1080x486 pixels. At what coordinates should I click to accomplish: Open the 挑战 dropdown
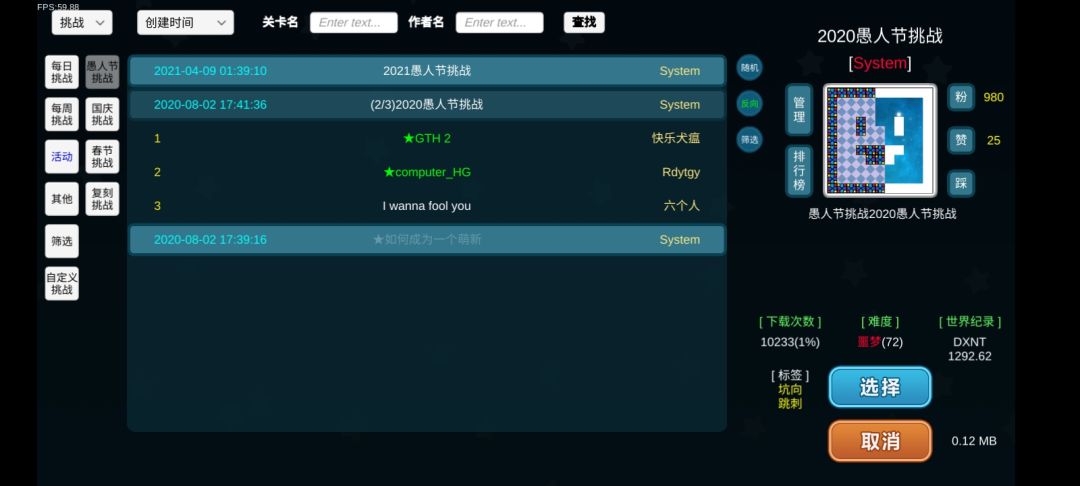click(x=82, y=23)
